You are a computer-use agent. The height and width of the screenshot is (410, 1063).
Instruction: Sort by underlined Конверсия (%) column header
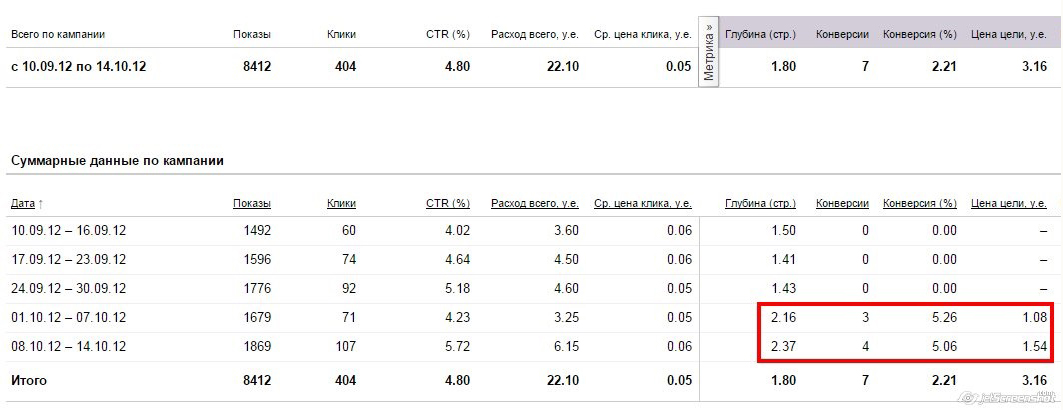(920, 203)
